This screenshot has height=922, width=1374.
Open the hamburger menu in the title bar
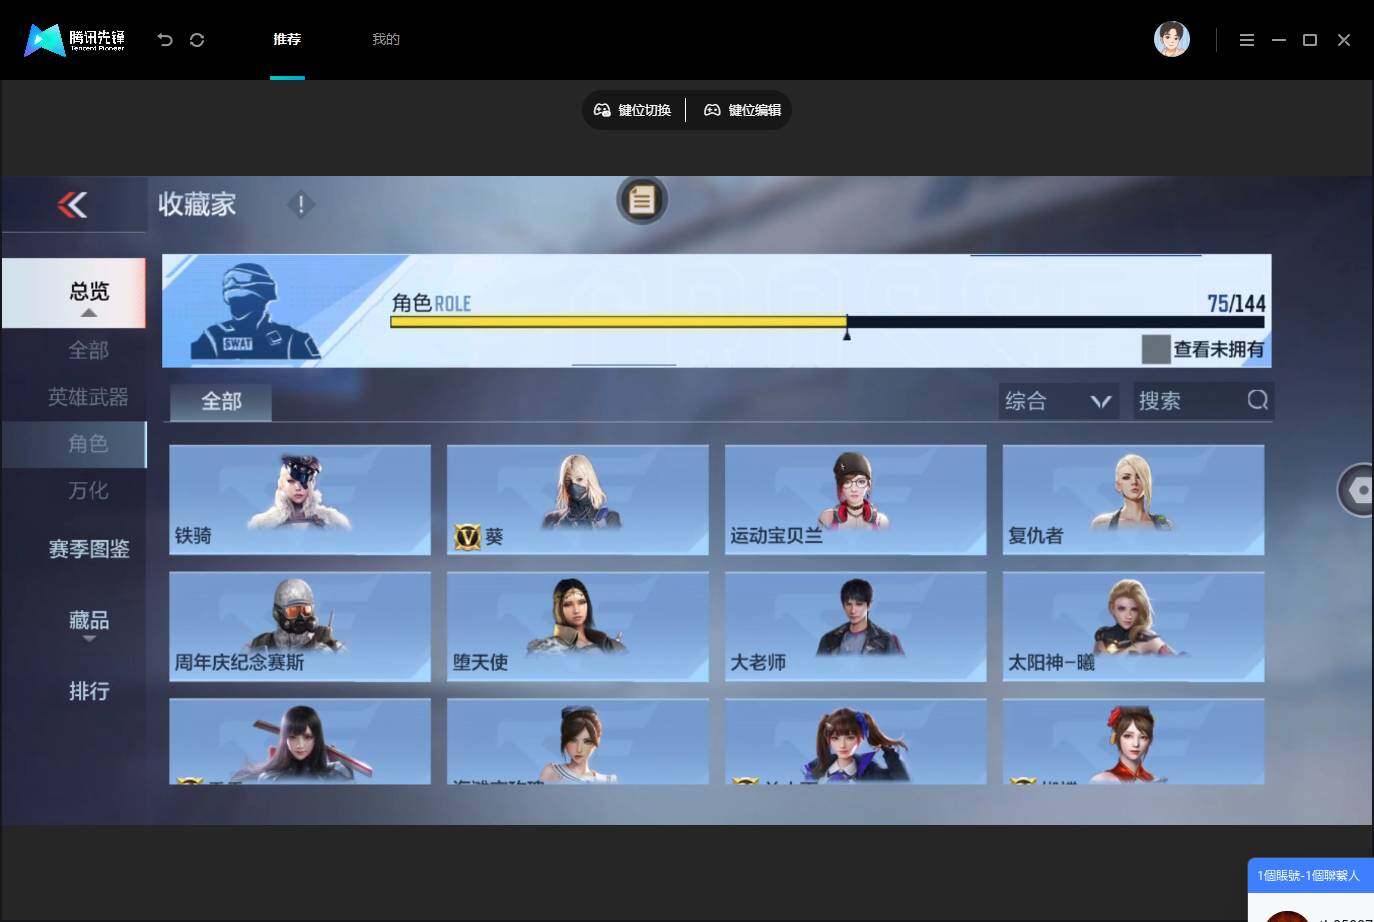point(1247,40)
